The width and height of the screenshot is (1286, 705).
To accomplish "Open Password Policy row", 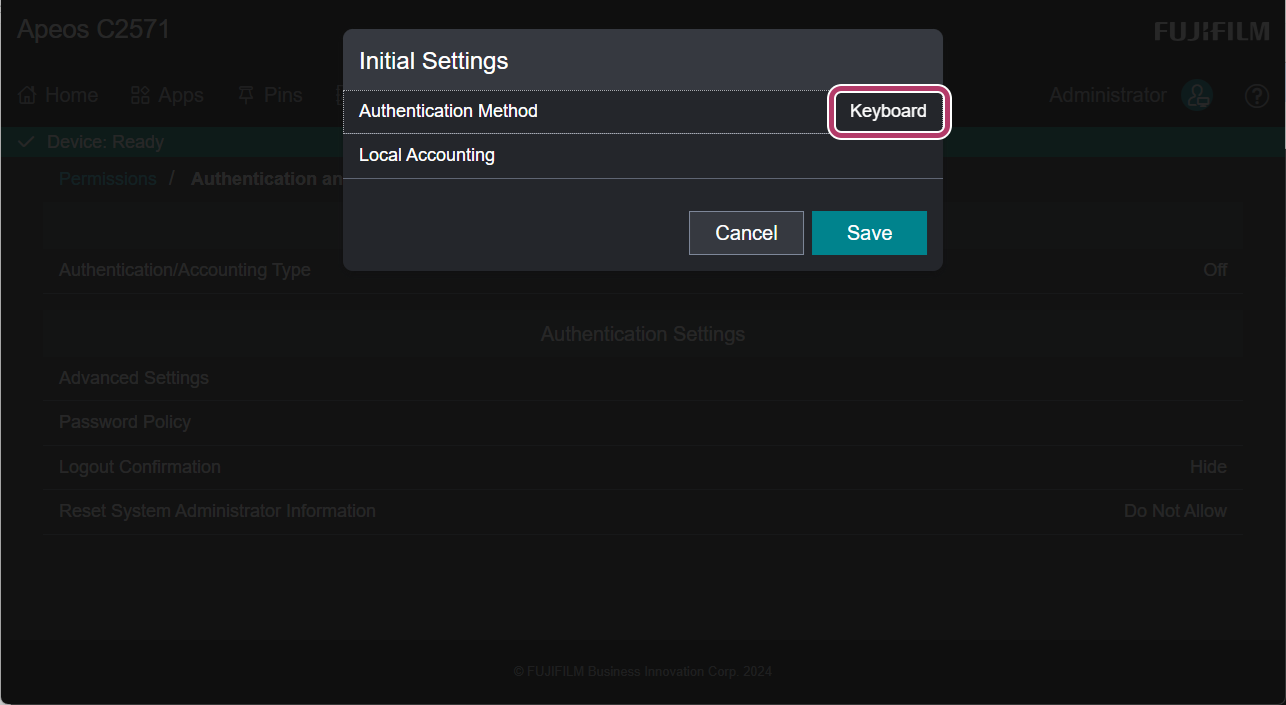I will coord(643,422).
